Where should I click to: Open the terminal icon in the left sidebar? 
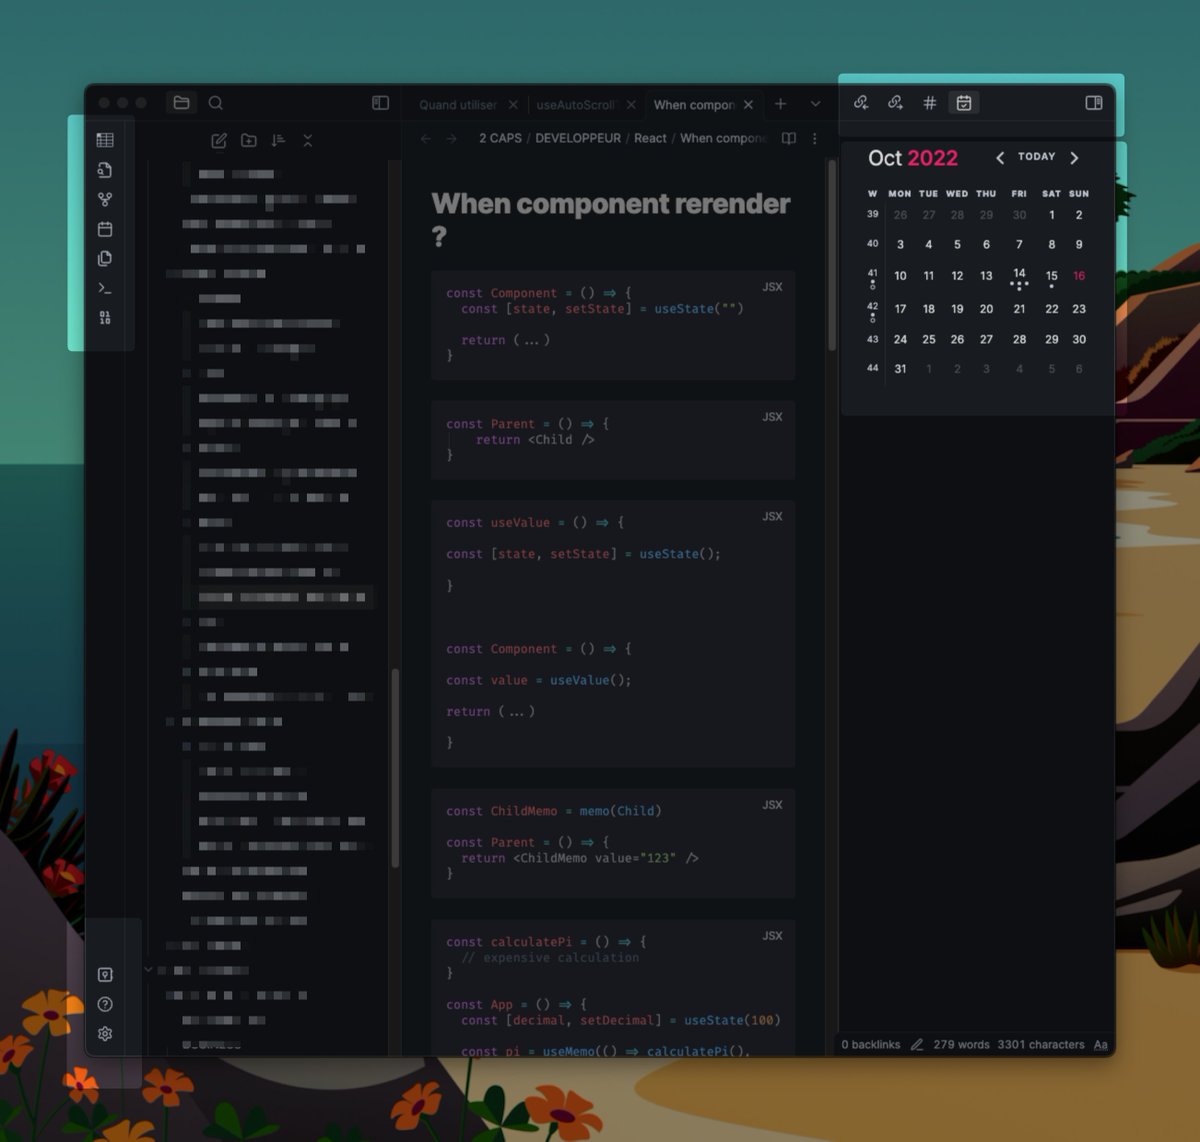[105, 287]
